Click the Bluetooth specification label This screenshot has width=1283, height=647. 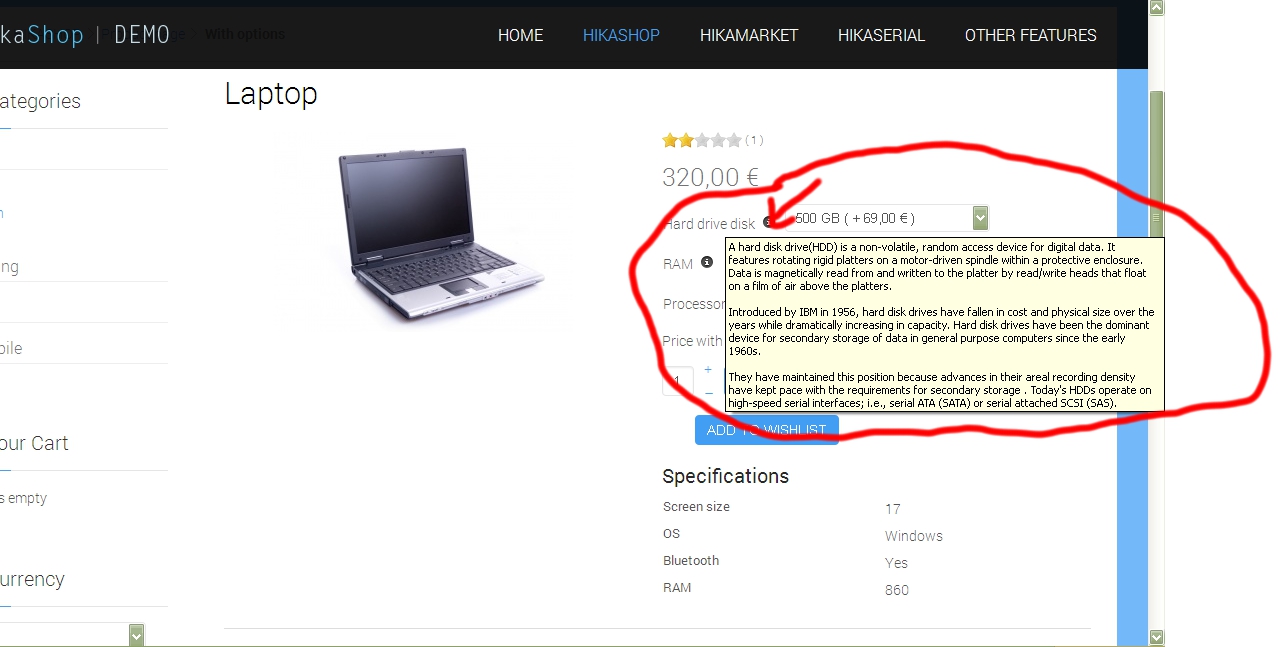point(691,561)
